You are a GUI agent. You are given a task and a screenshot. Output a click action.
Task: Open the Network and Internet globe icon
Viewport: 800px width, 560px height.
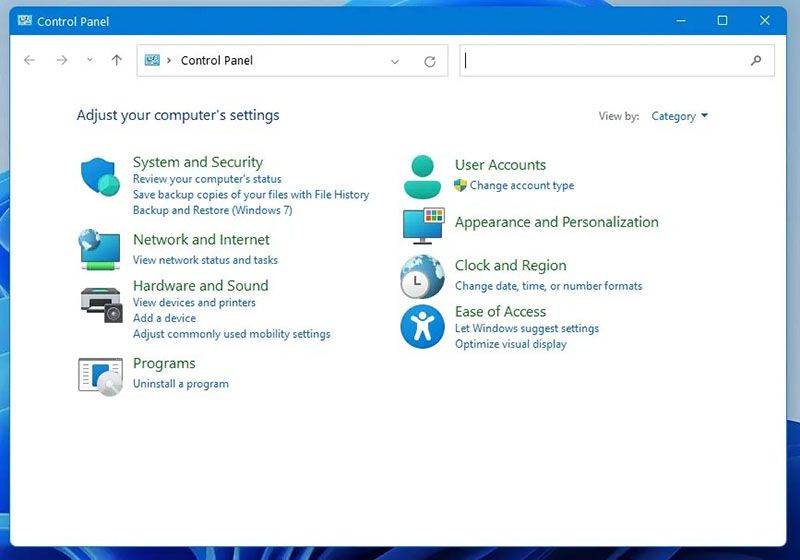coord(100,249)
